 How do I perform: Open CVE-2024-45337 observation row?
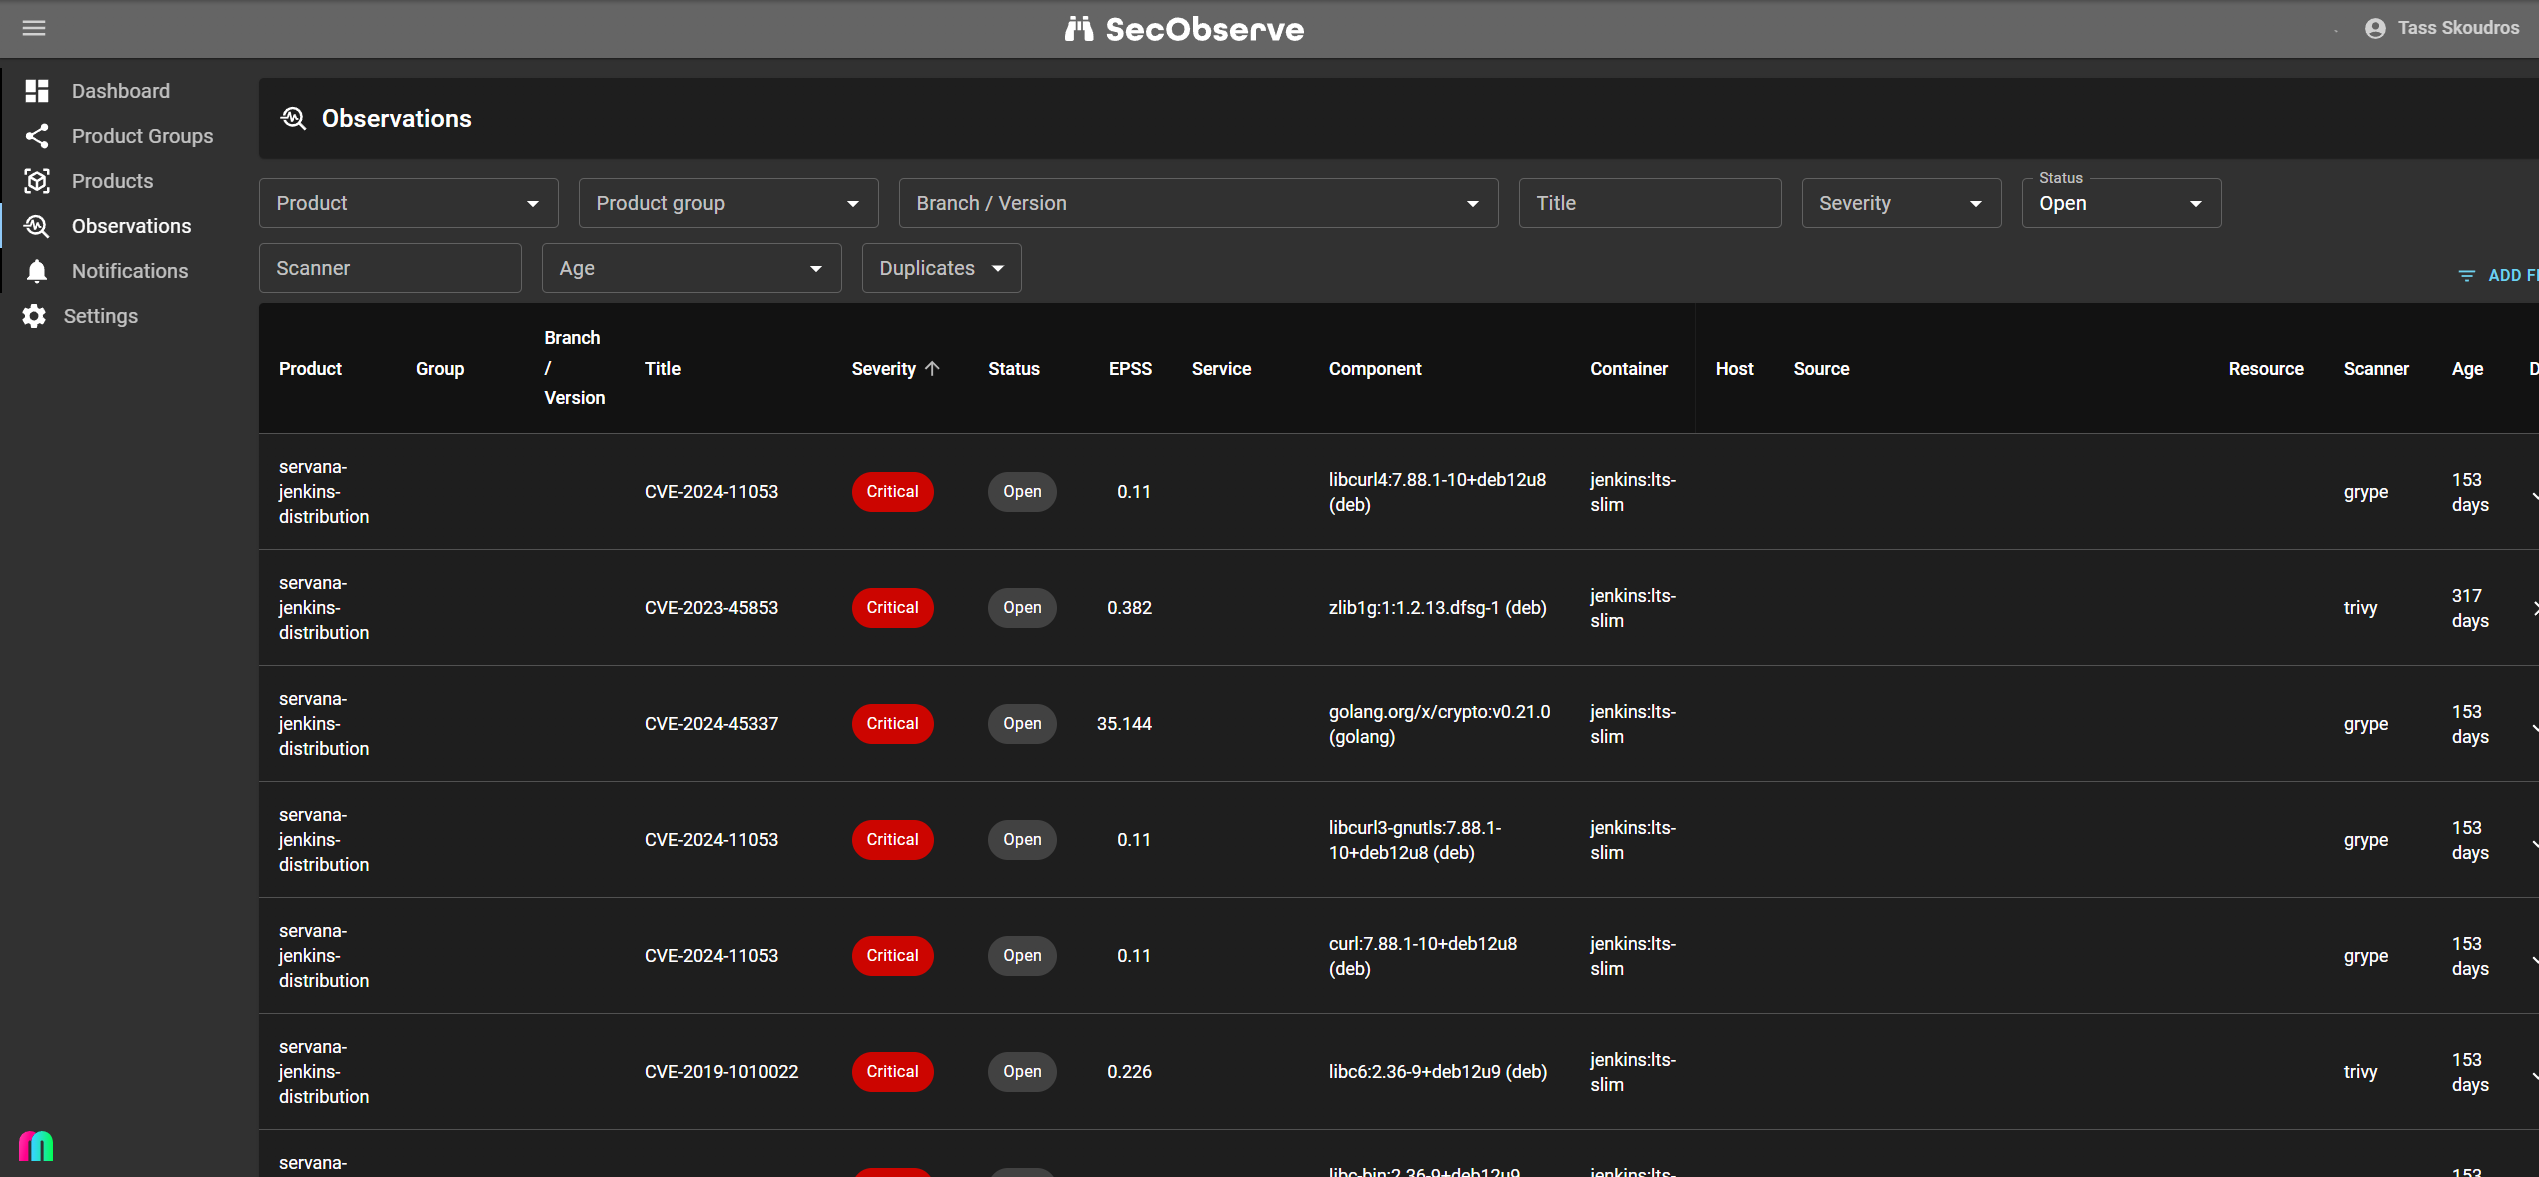(1398, 723)
